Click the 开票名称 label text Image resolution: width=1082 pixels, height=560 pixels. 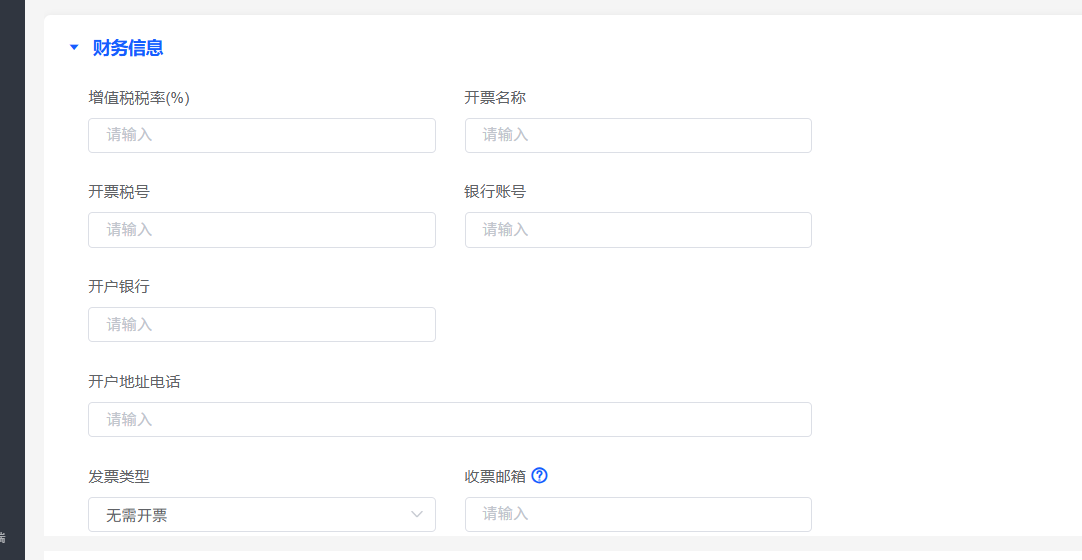495,98
